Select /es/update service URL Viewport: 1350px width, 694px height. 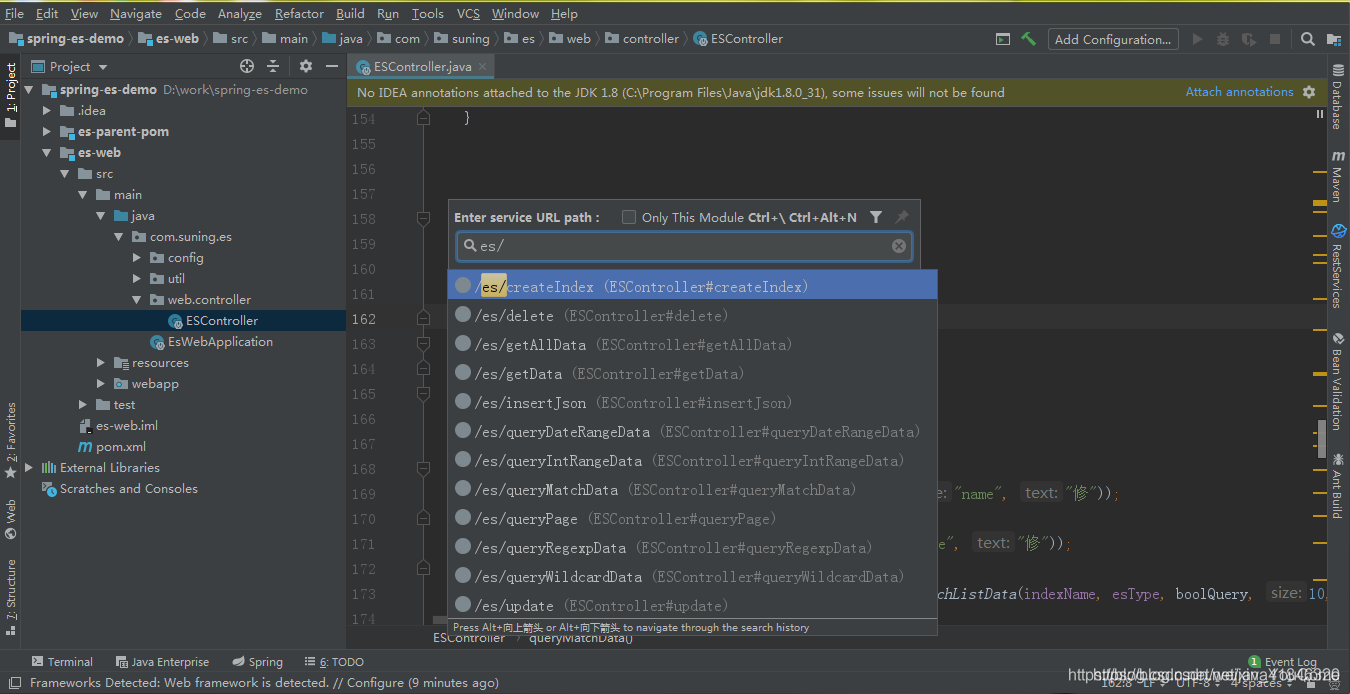692,605
